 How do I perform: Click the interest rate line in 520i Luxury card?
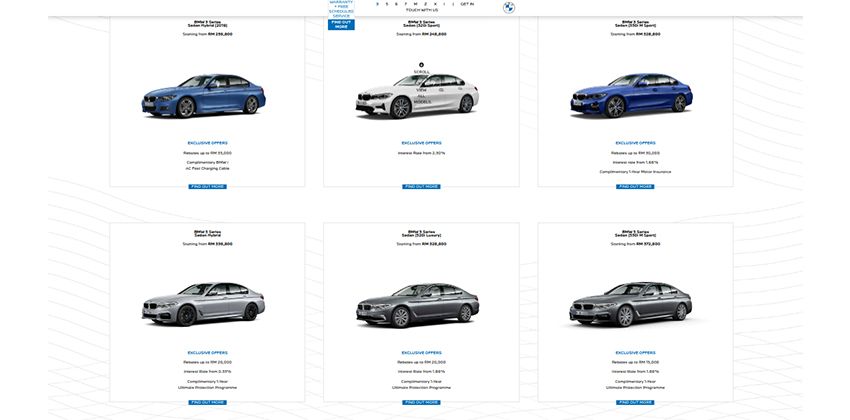[421, 372]
